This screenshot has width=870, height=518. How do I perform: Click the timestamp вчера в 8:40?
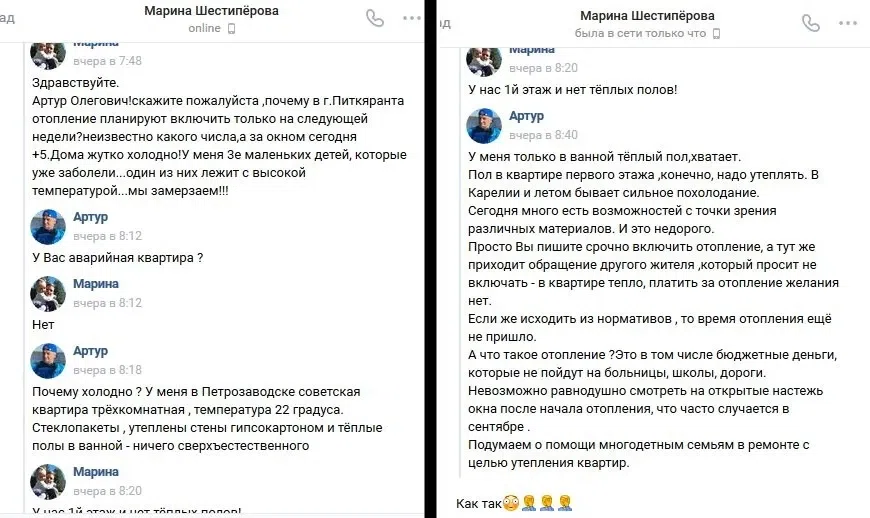(544, 134)
